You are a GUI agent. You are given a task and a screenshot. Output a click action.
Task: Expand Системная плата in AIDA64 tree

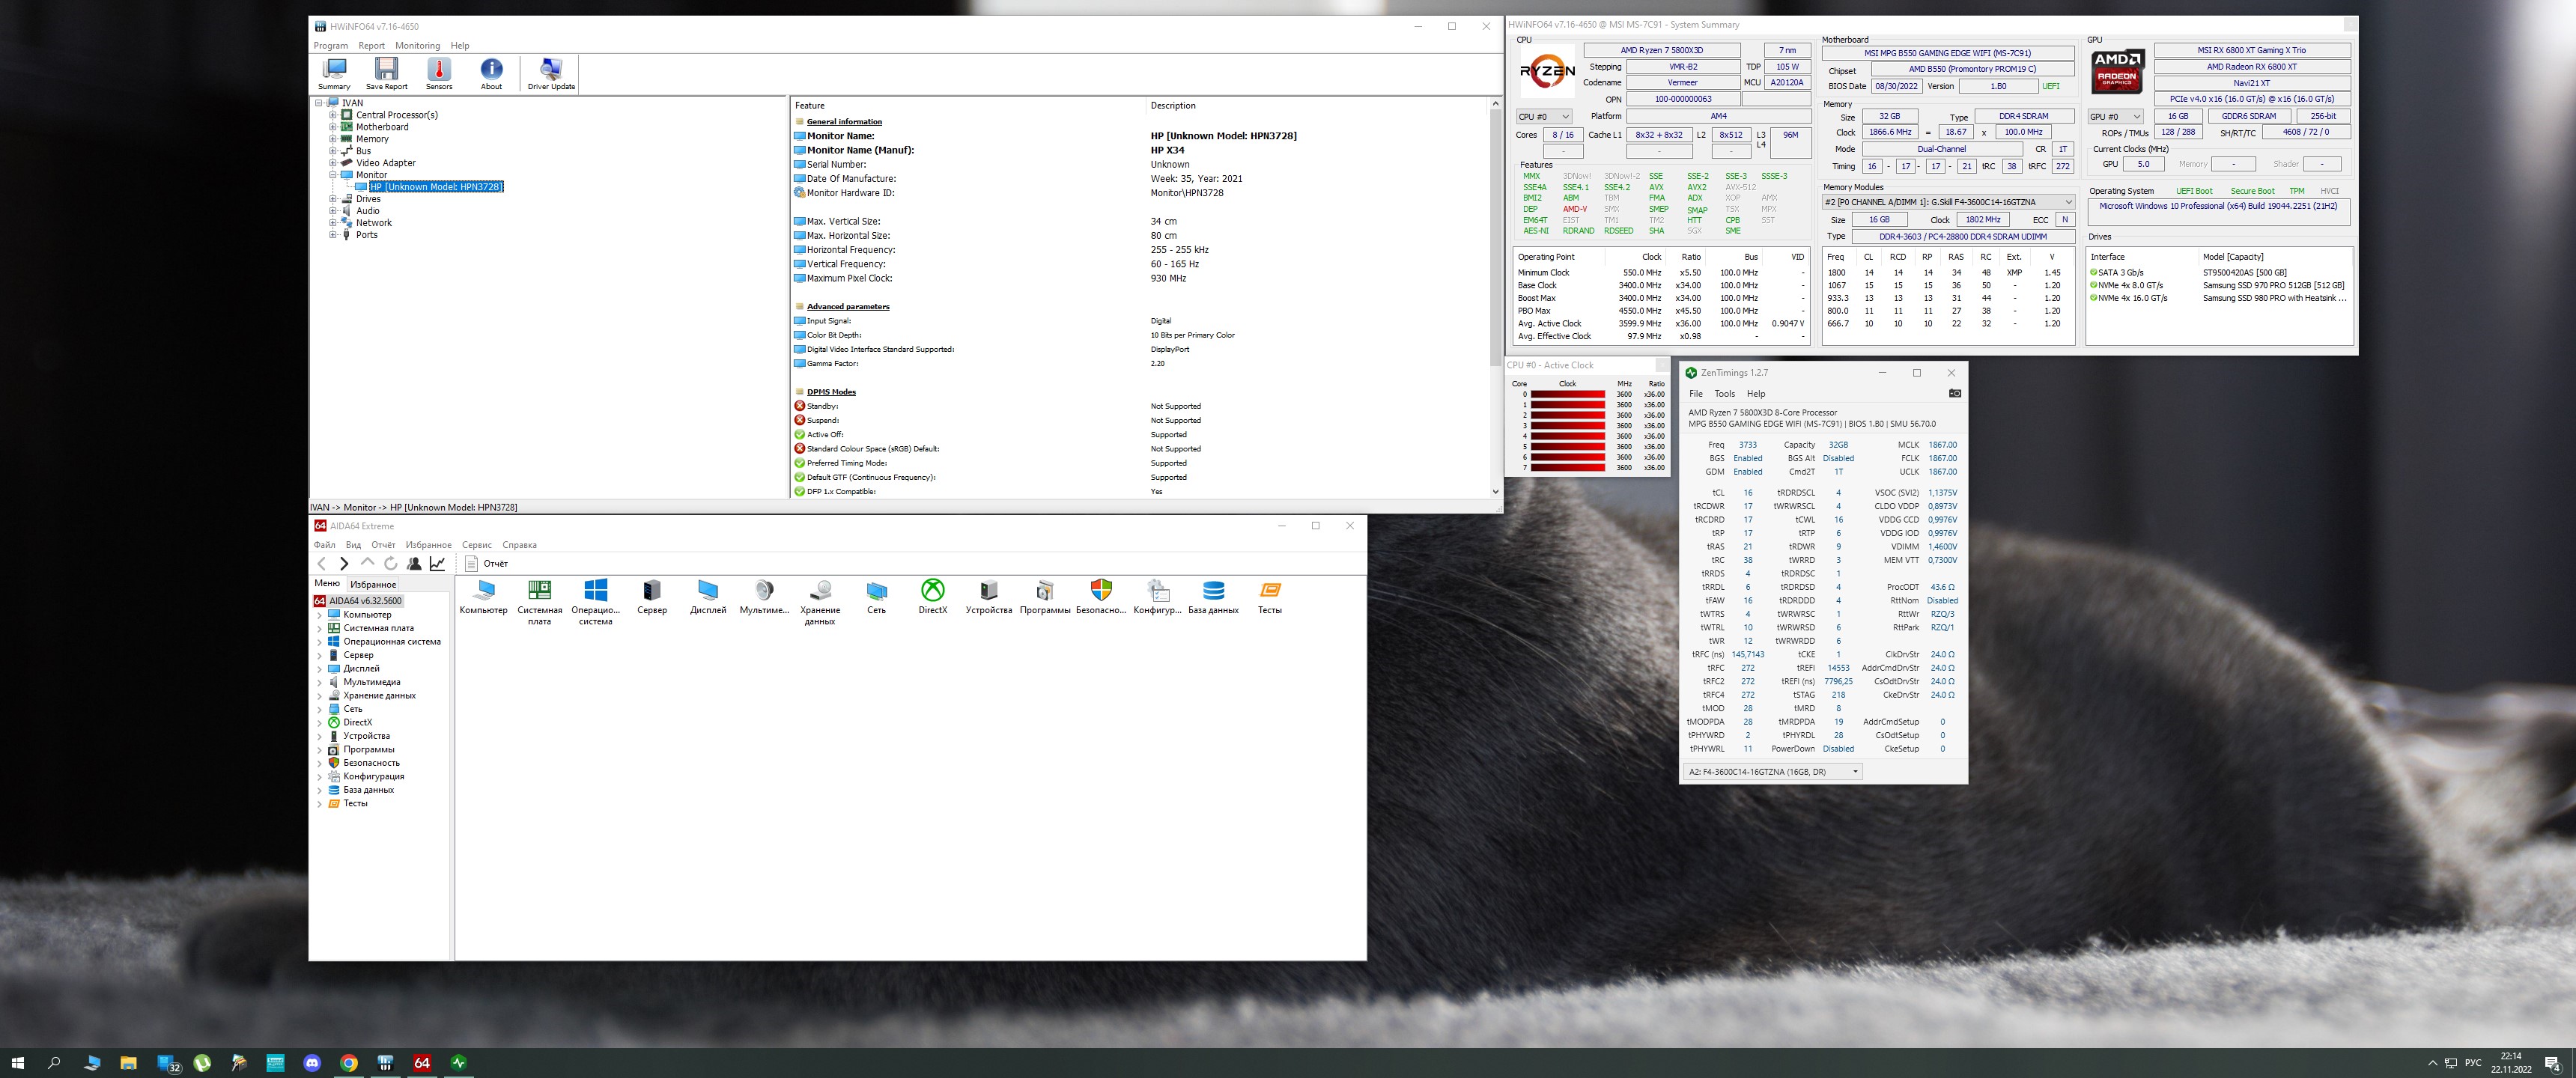click(x=320, y=628)
